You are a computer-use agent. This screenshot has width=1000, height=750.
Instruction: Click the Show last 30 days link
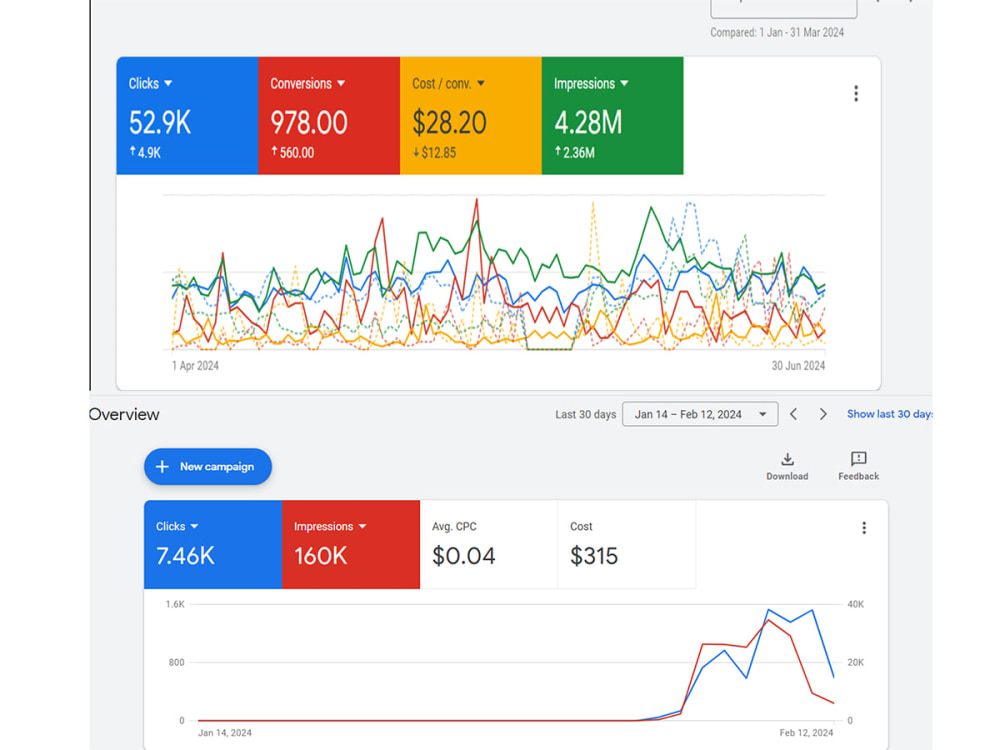[x=890, y=414]
